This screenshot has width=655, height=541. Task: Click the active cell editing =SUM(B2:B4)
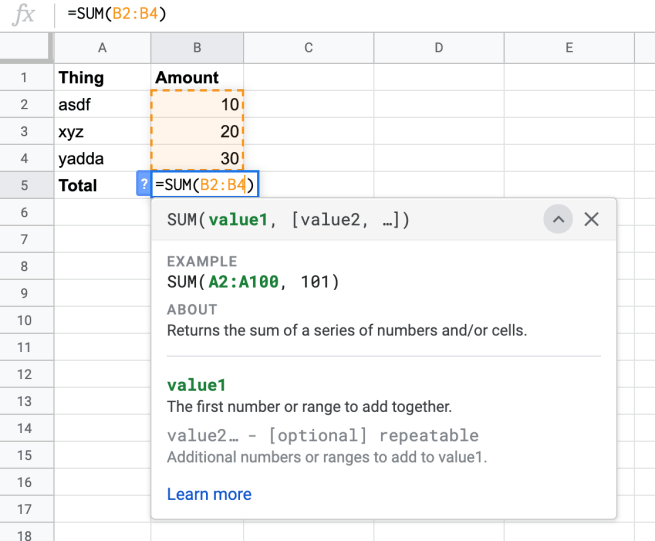click(206, 185)
